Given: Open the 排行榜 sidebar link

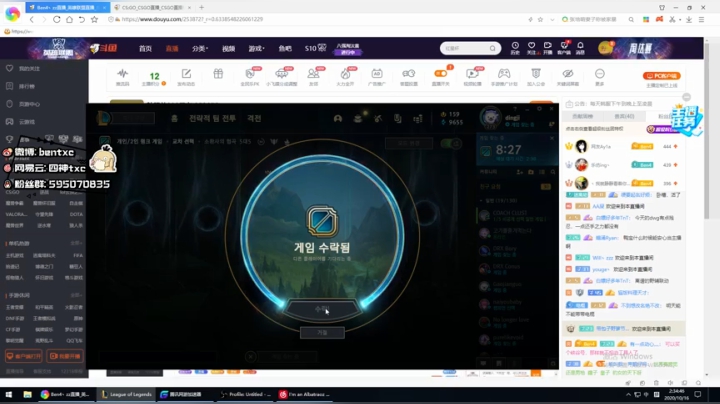Looking at the screenshot, I should [x=27, y=86].
